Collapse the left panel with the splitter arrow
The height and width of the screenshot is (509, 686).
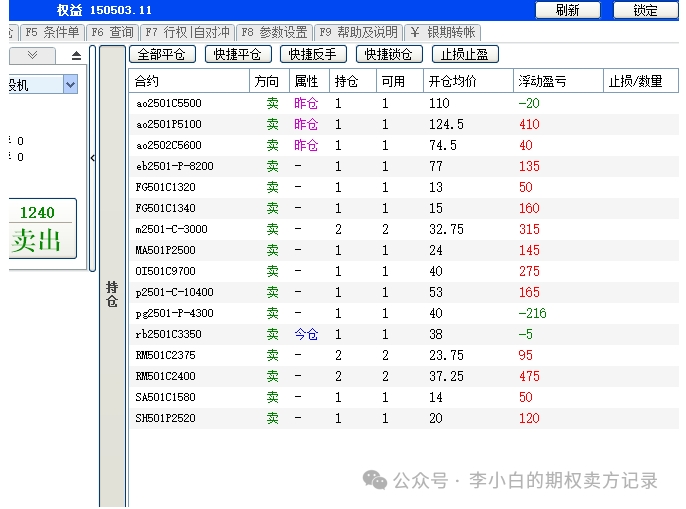point(92,158)
